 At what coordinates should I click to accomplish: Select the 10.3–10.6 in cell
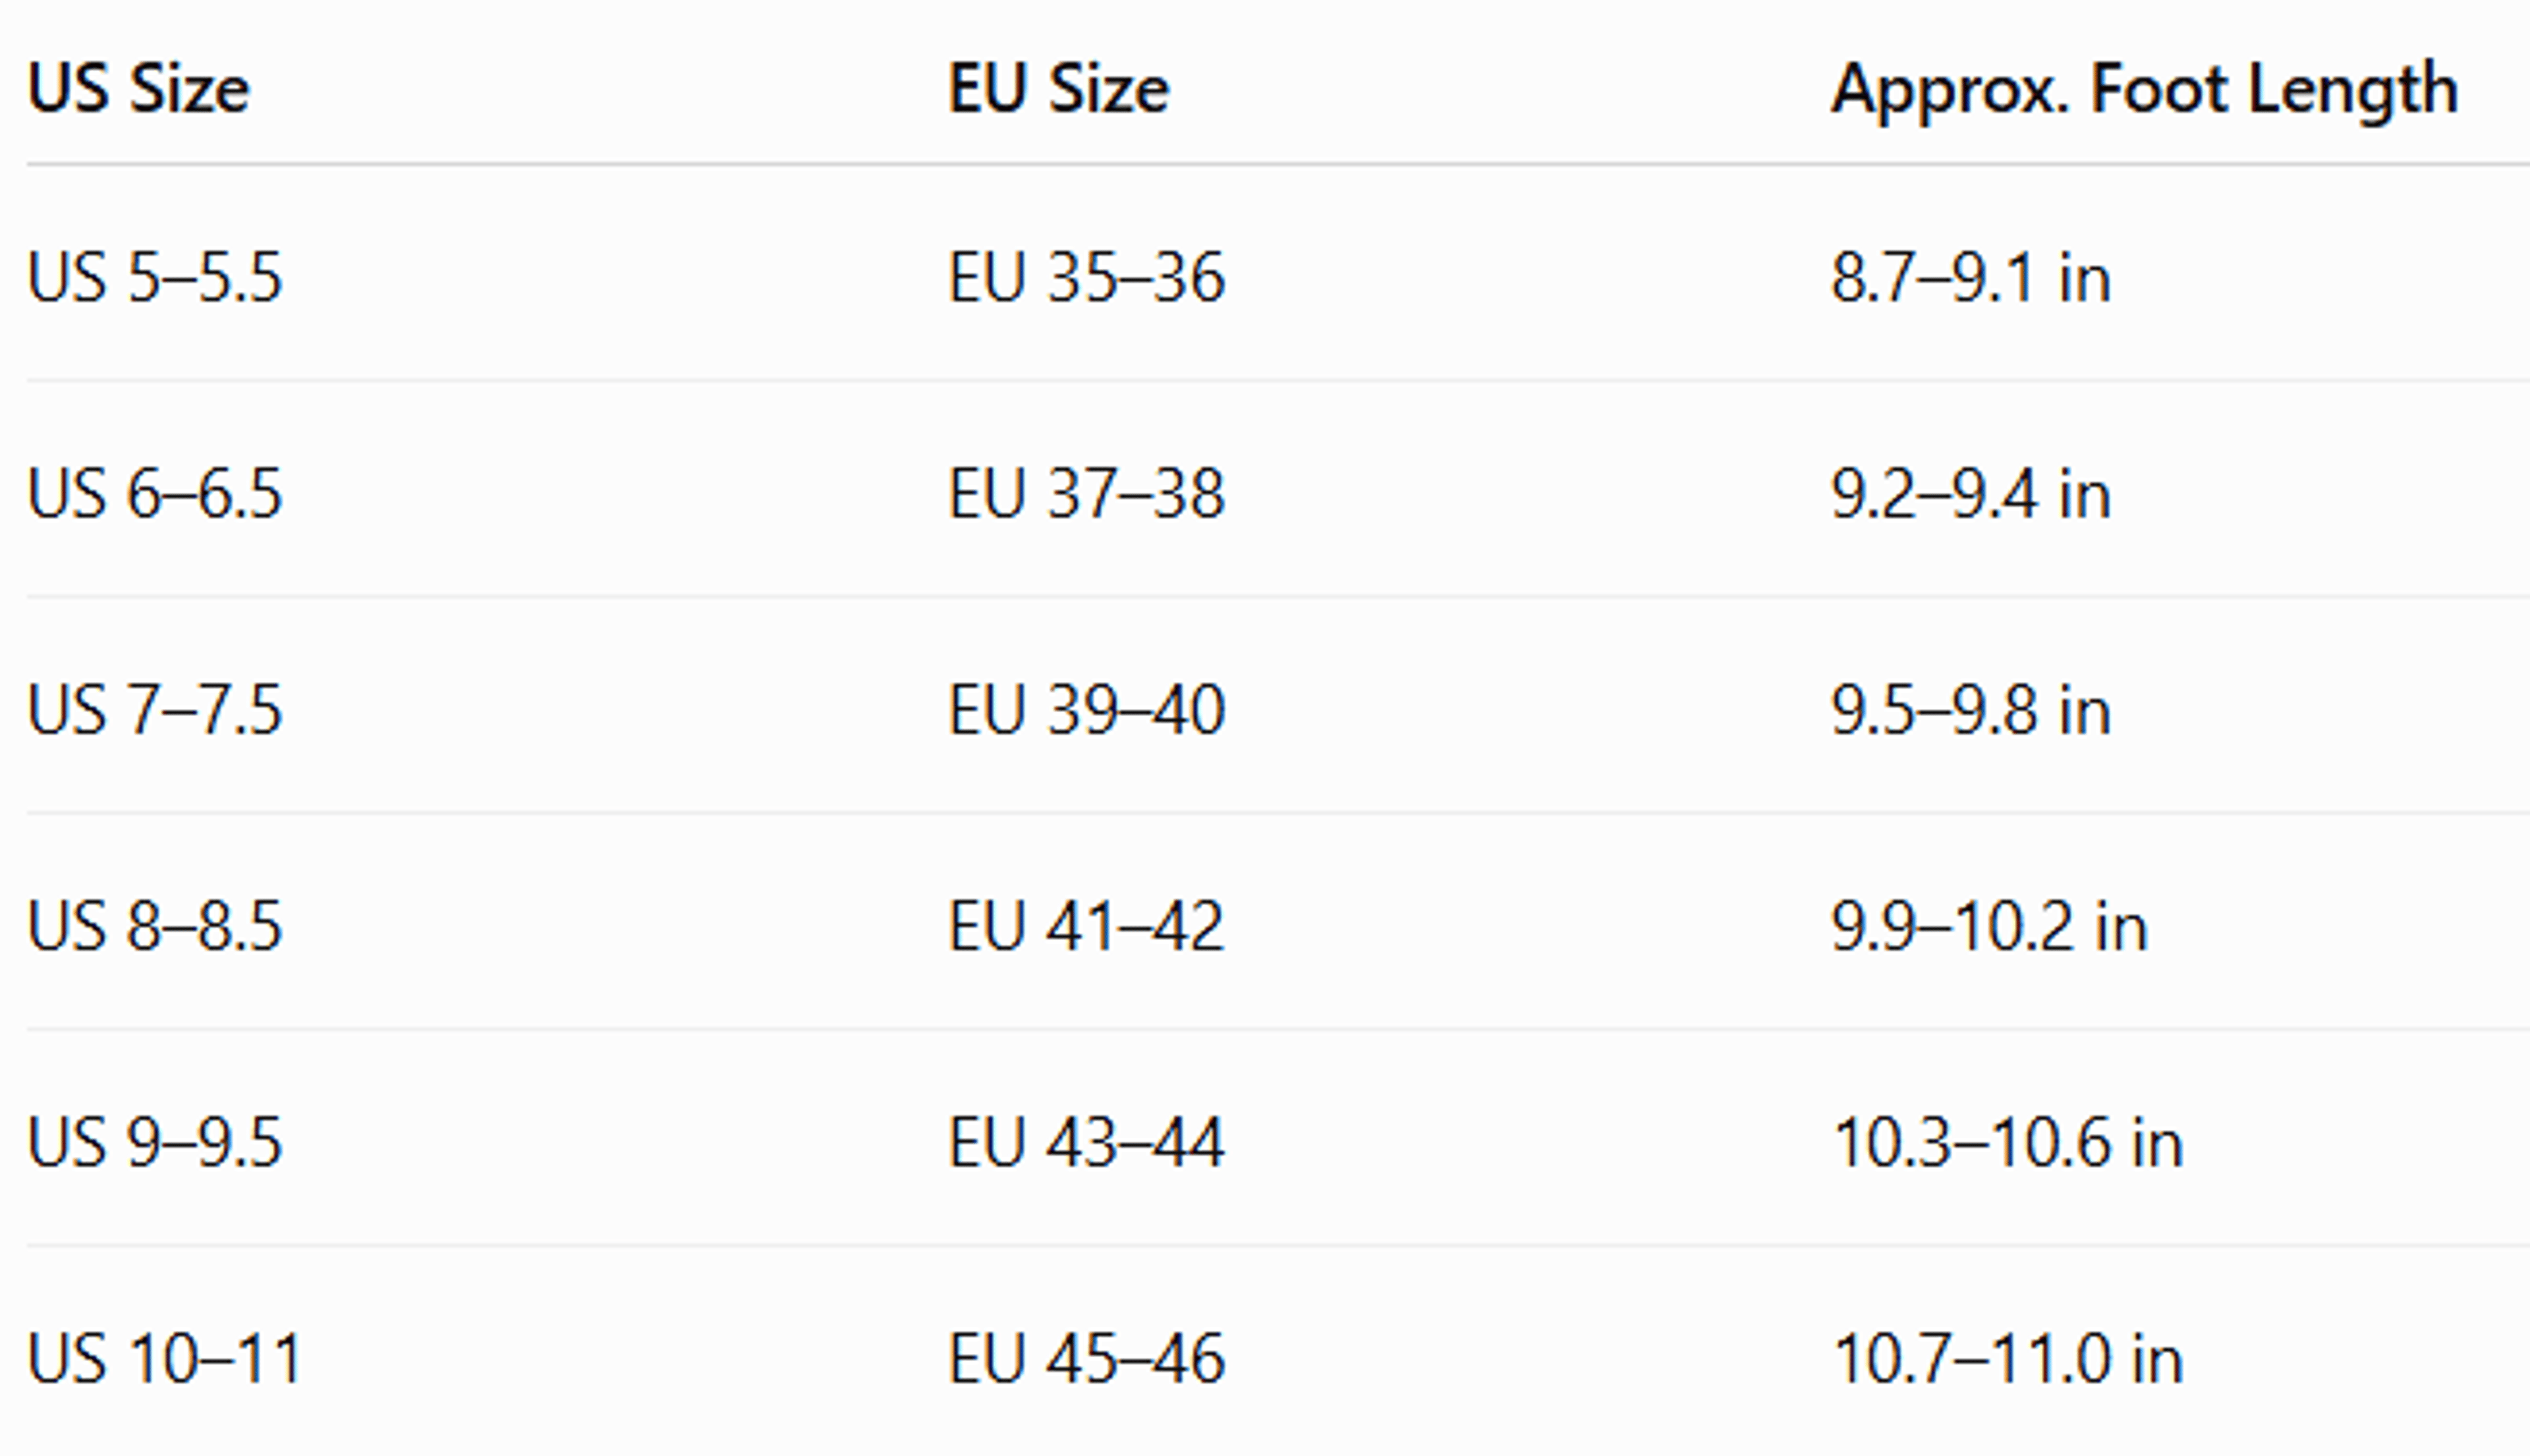[2007, 1141]
